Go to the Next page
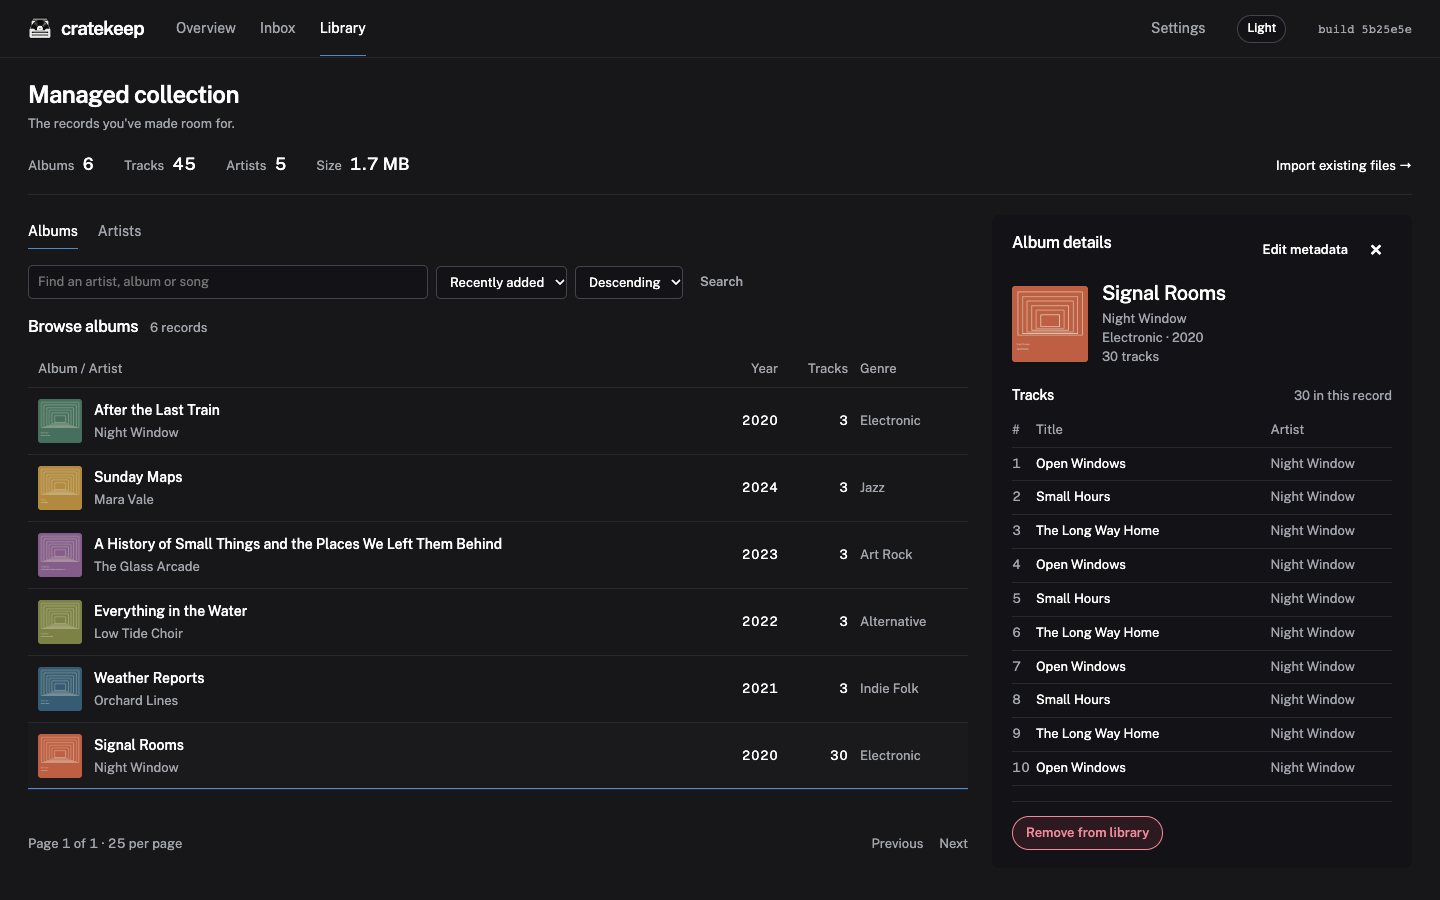 coord(953,844)
